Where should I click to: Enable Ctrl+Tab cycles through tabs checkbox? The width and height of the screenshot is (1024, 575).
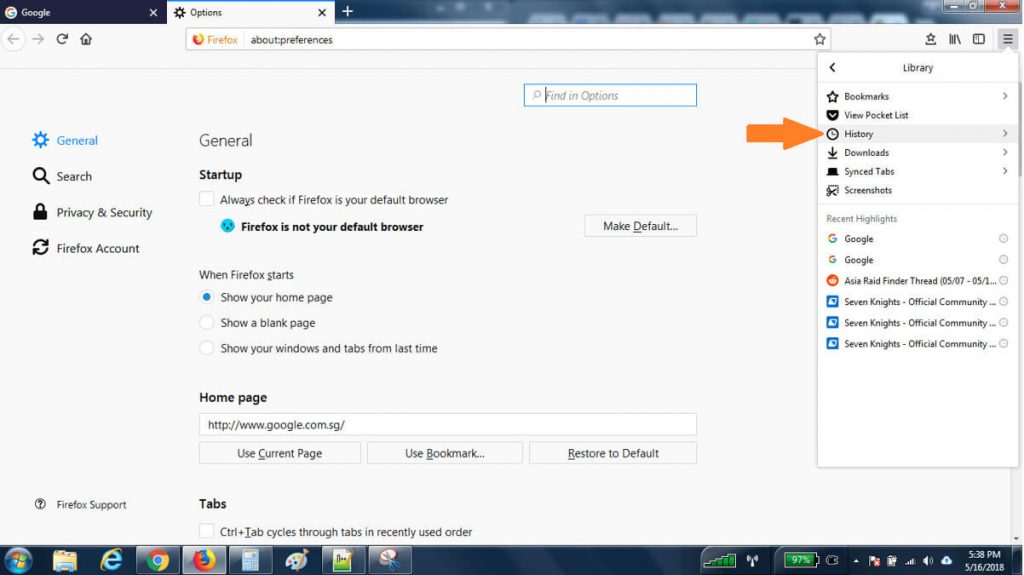[x=206, y=531]
